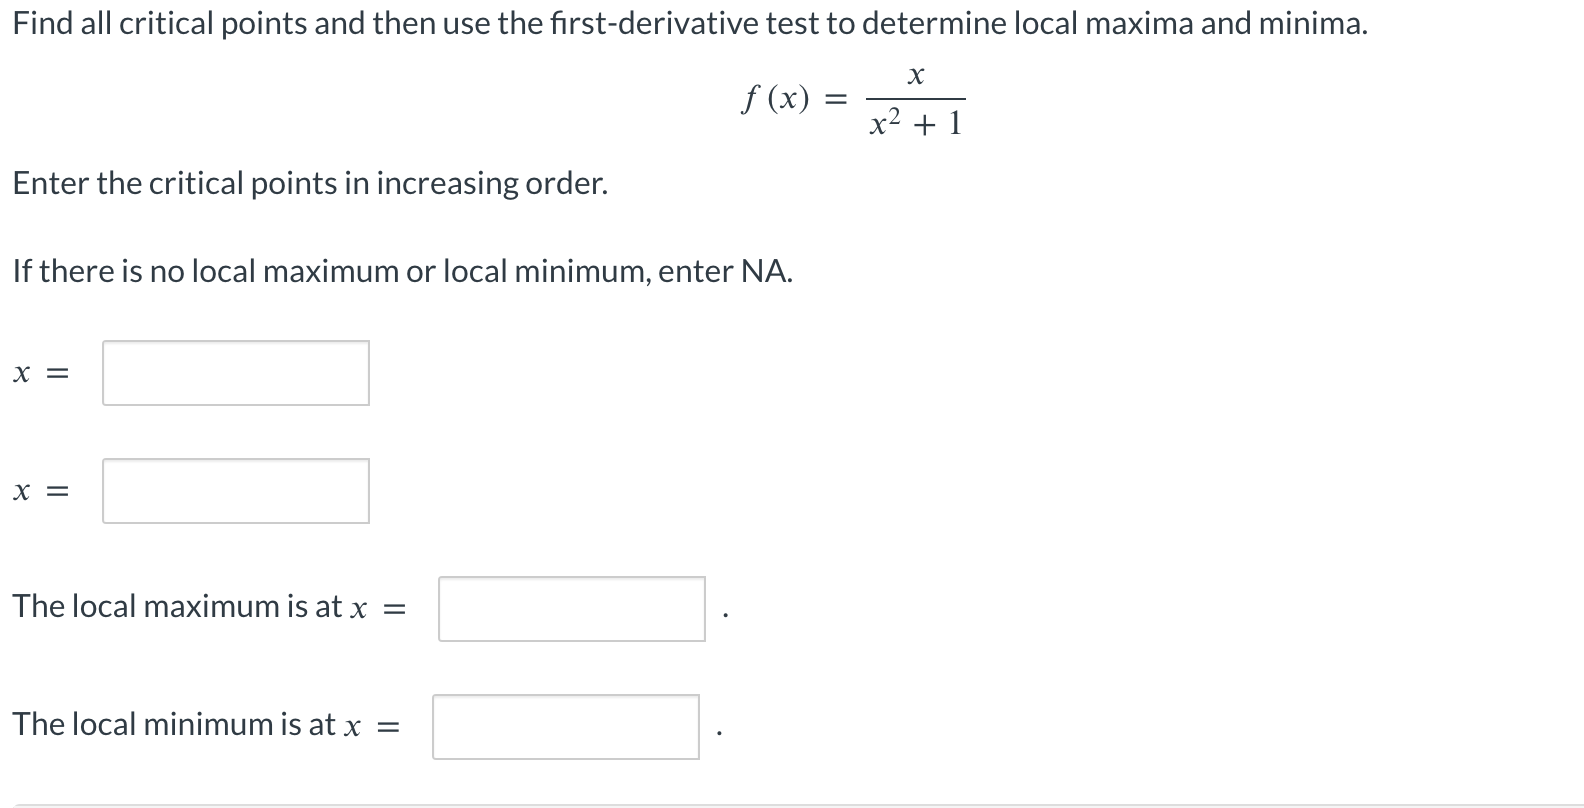Click the x numerator in the formula
1584x808 pixels.
tap(915, 74)
